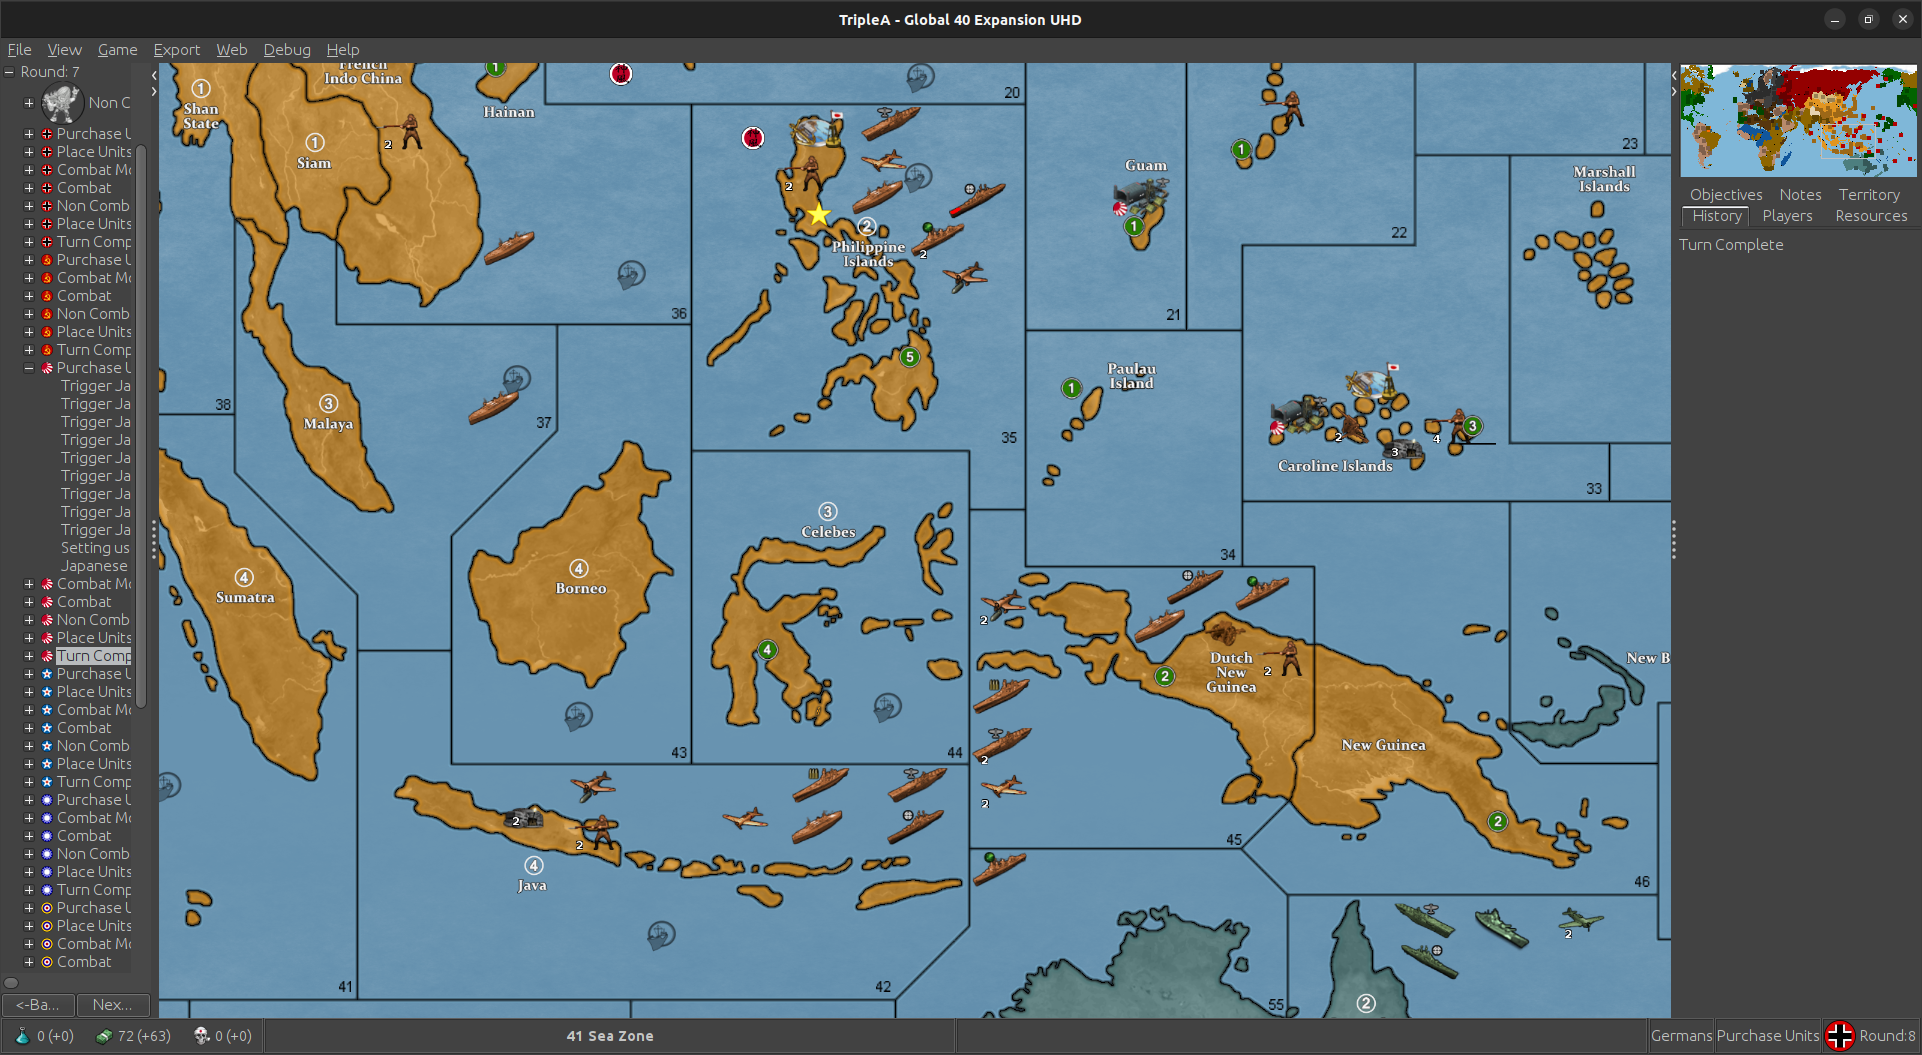Screen dimensions: 1922x1055
Task: Click the world minimap thumbnail
Action: (x=1798, y=121)
